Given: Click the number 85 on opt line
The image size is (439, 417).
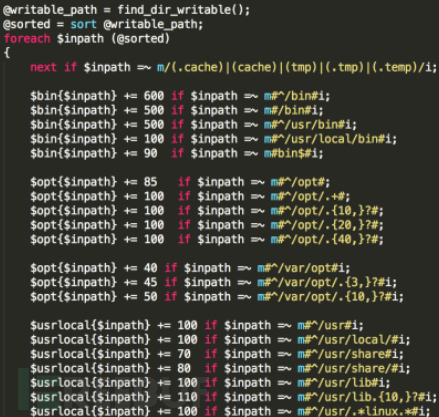Looking at the screenshot, I should point(150,182).
